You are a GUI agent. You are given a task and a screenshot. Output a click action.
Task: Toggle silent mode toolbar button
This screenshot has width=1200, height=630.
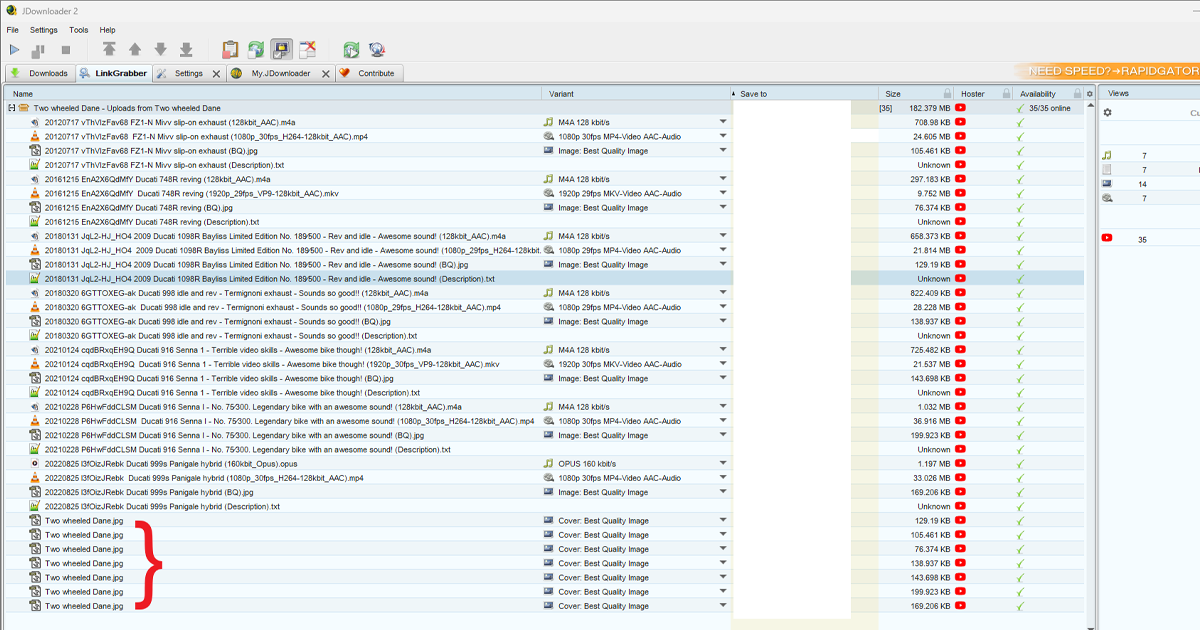(x=308, y=49)
